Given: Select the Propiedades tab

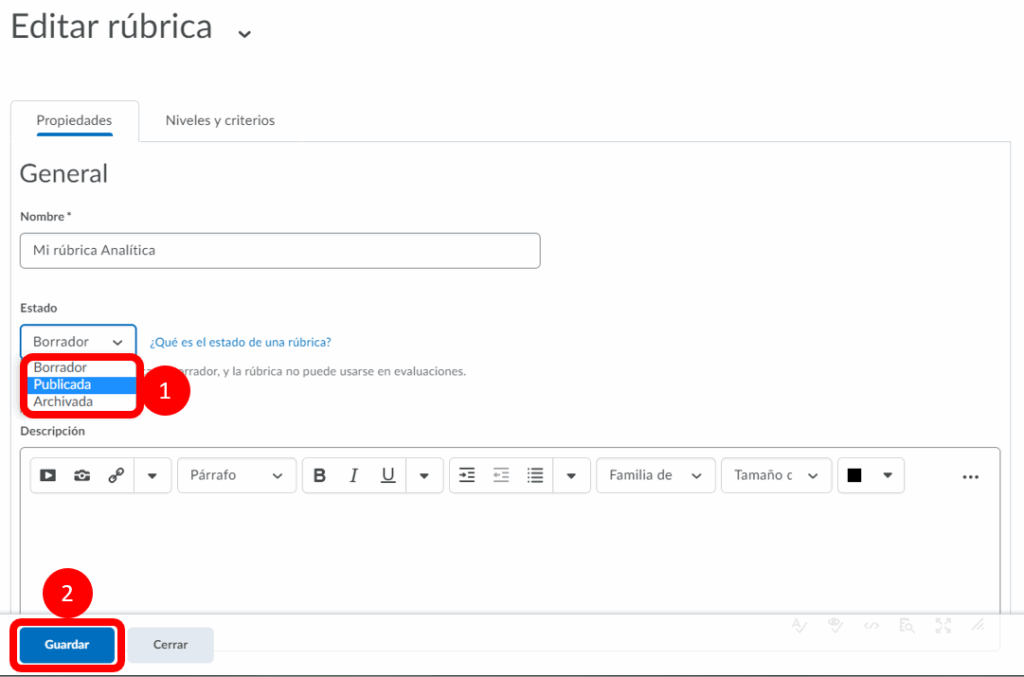Looking at the screenshot, I should (74, 121).
